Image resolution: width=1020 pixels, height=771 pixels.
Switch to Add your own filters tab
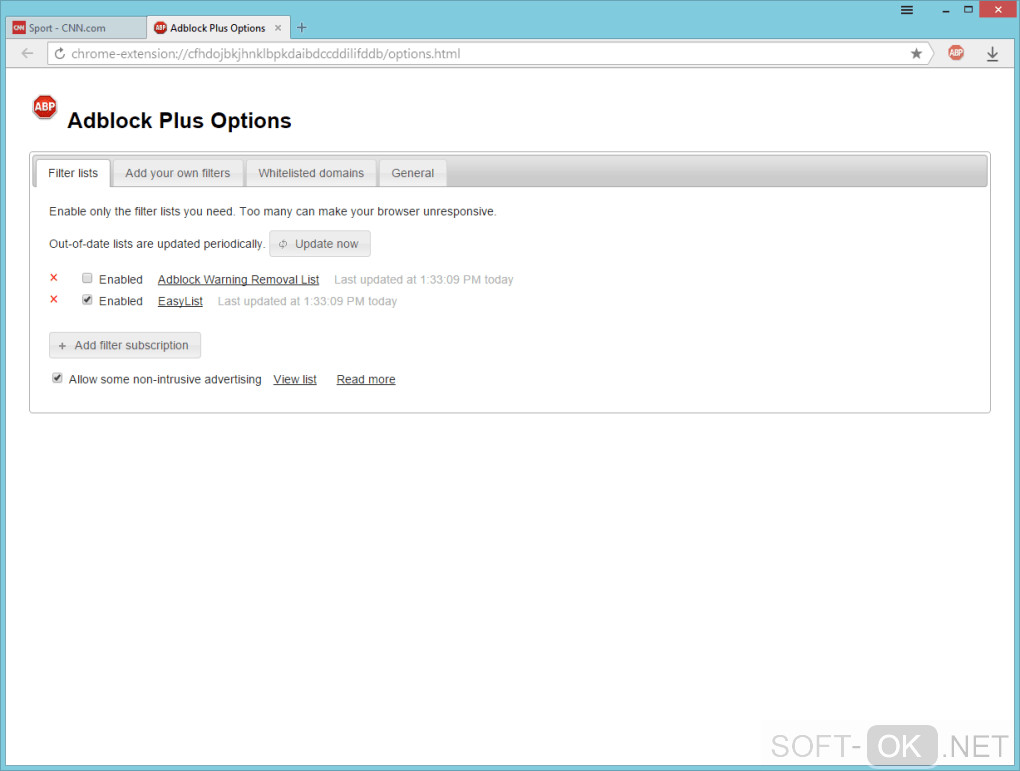[178, 173]
